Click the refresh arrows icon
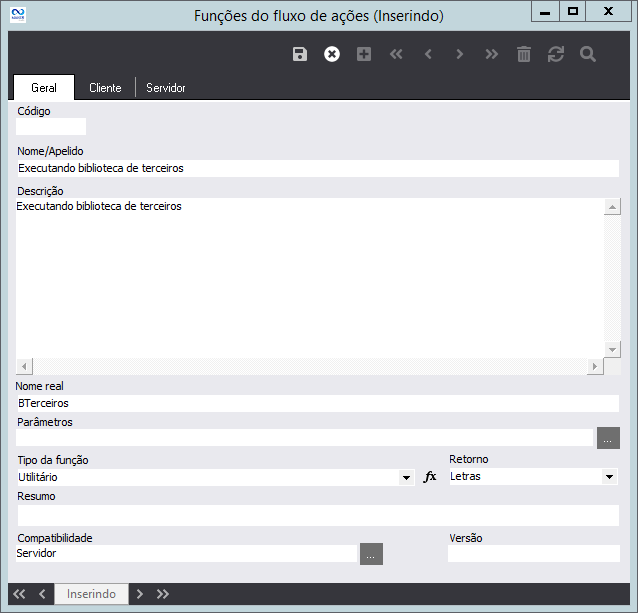 click(556, 54)
